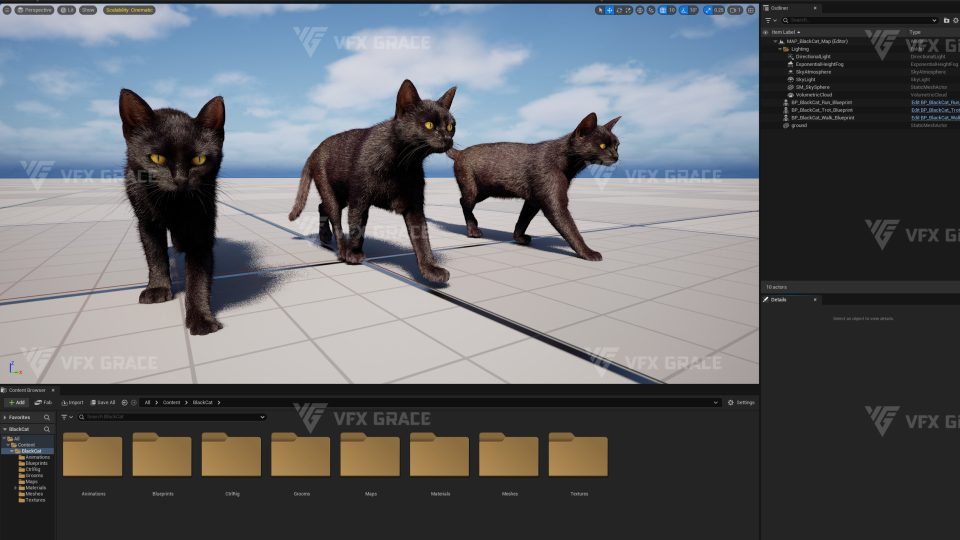Viewport: 960px width, 540px height.
Task: Select the Details panel tab
Action: pos(780,299)
